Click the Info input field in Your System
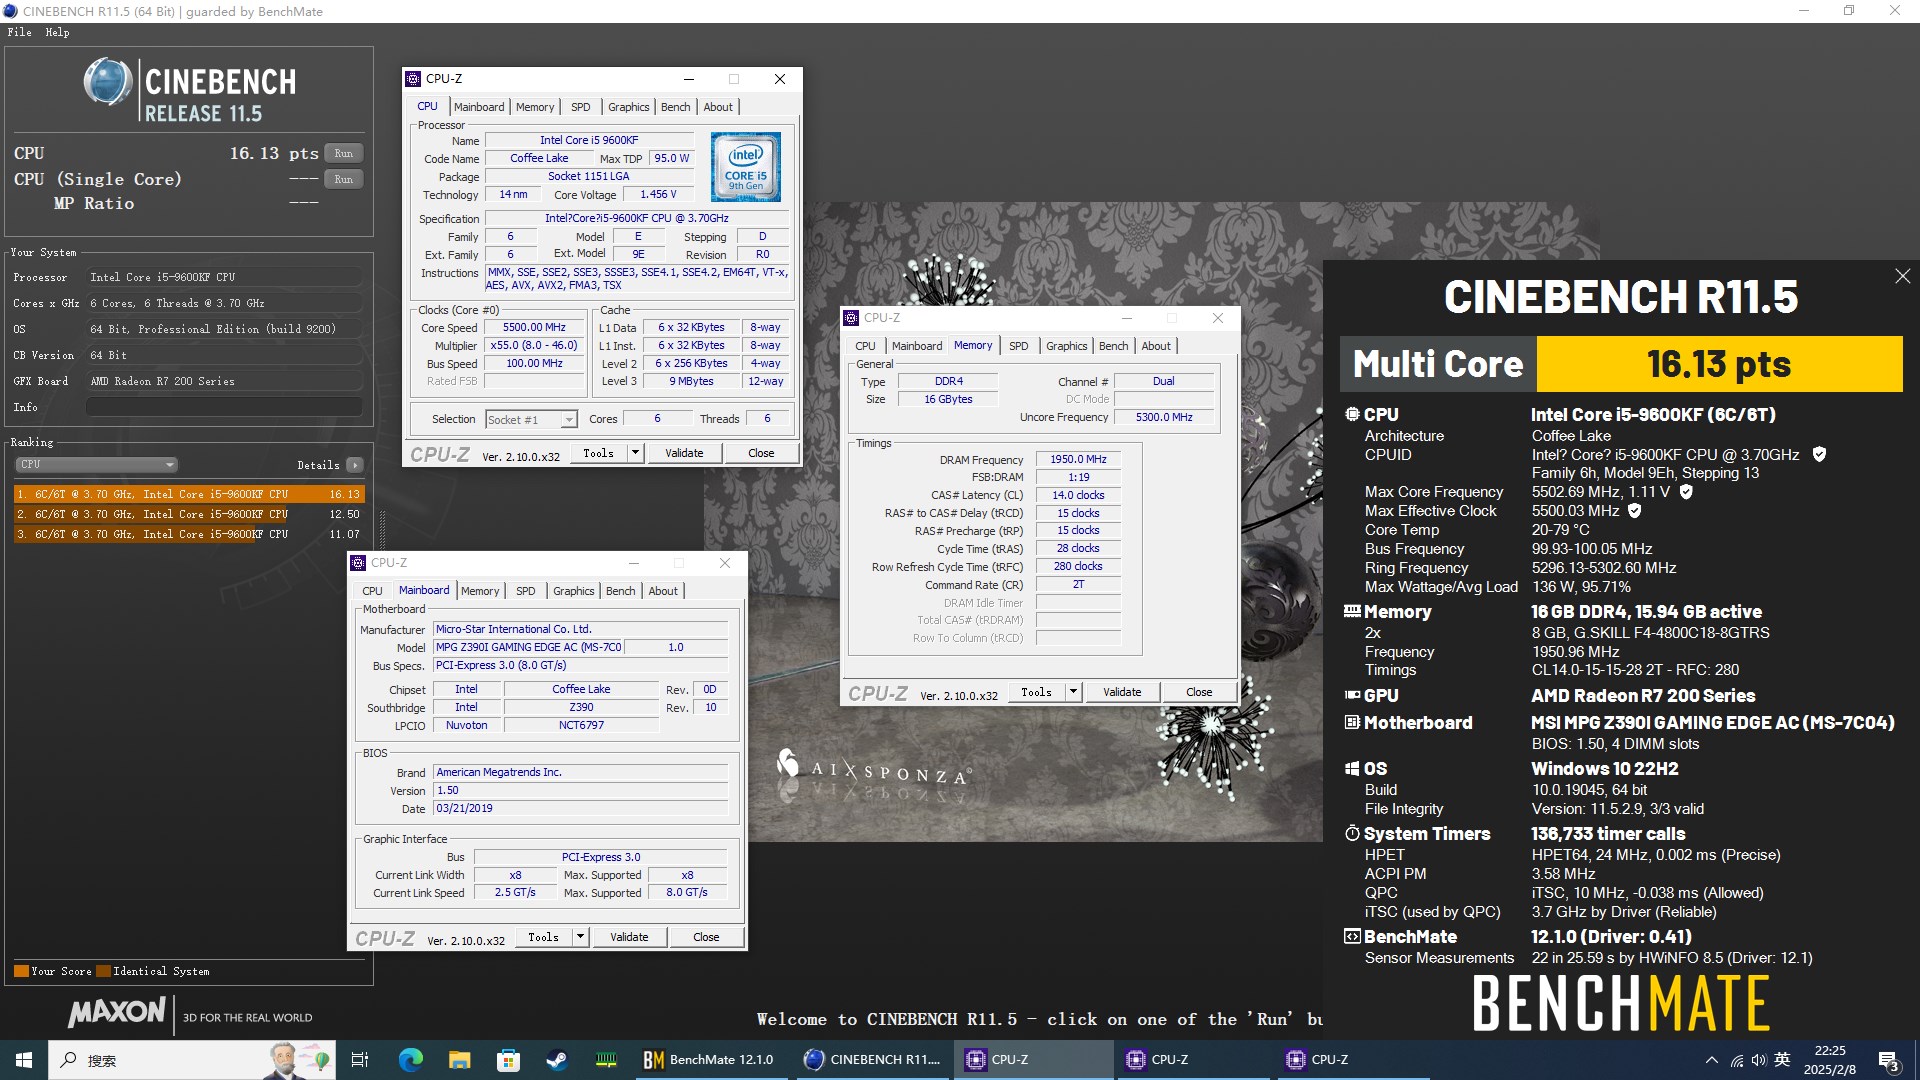 224,407
